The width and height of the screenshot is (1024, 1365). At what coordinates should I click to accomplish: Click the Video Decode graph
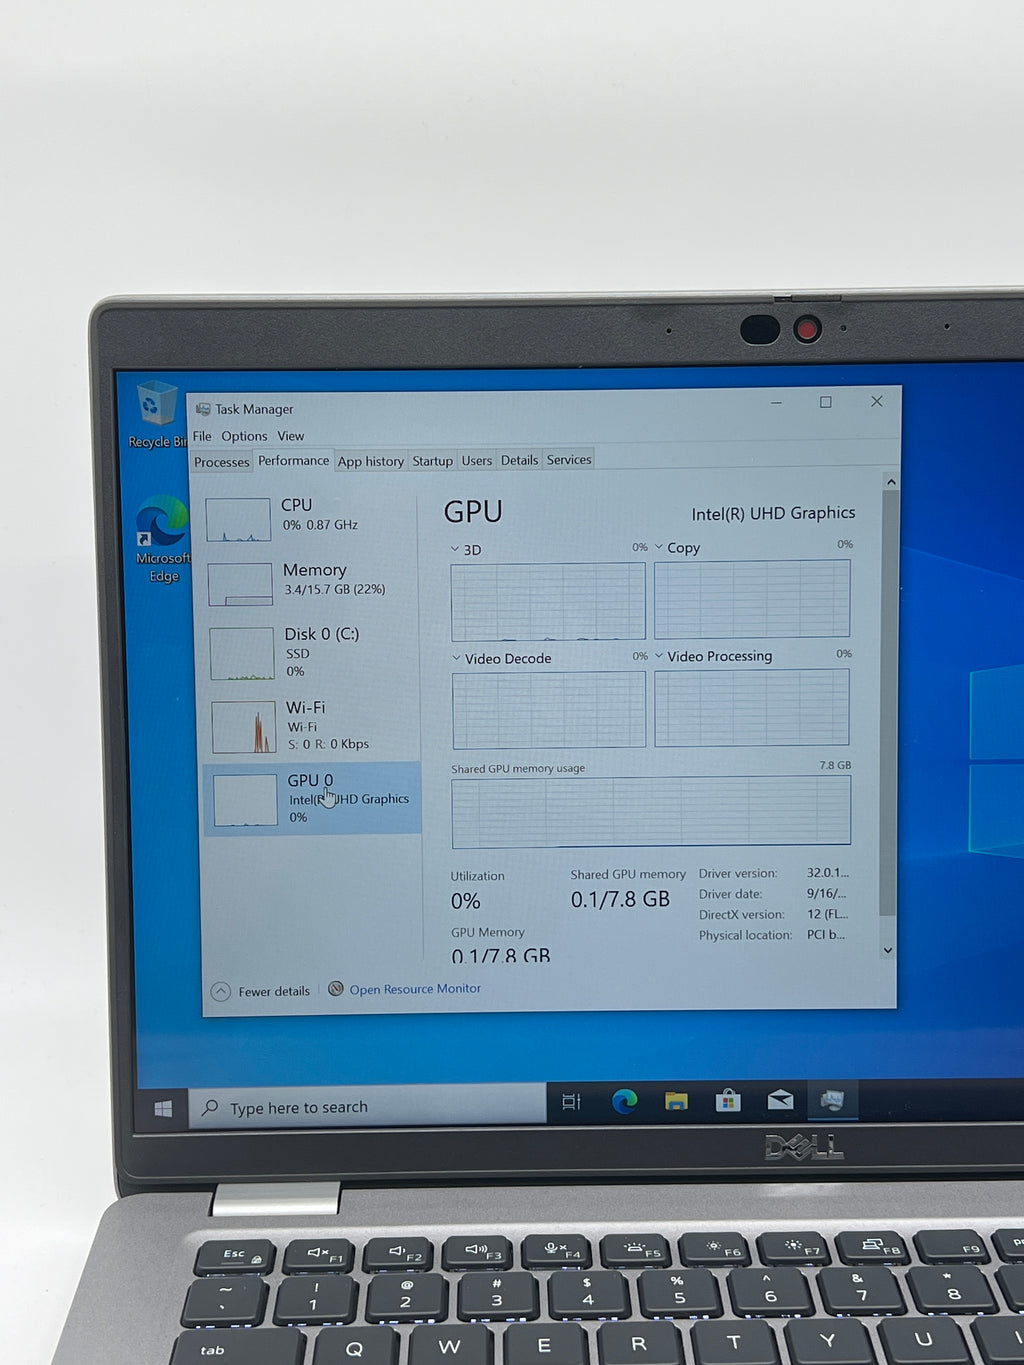click(x=549, y=710)
